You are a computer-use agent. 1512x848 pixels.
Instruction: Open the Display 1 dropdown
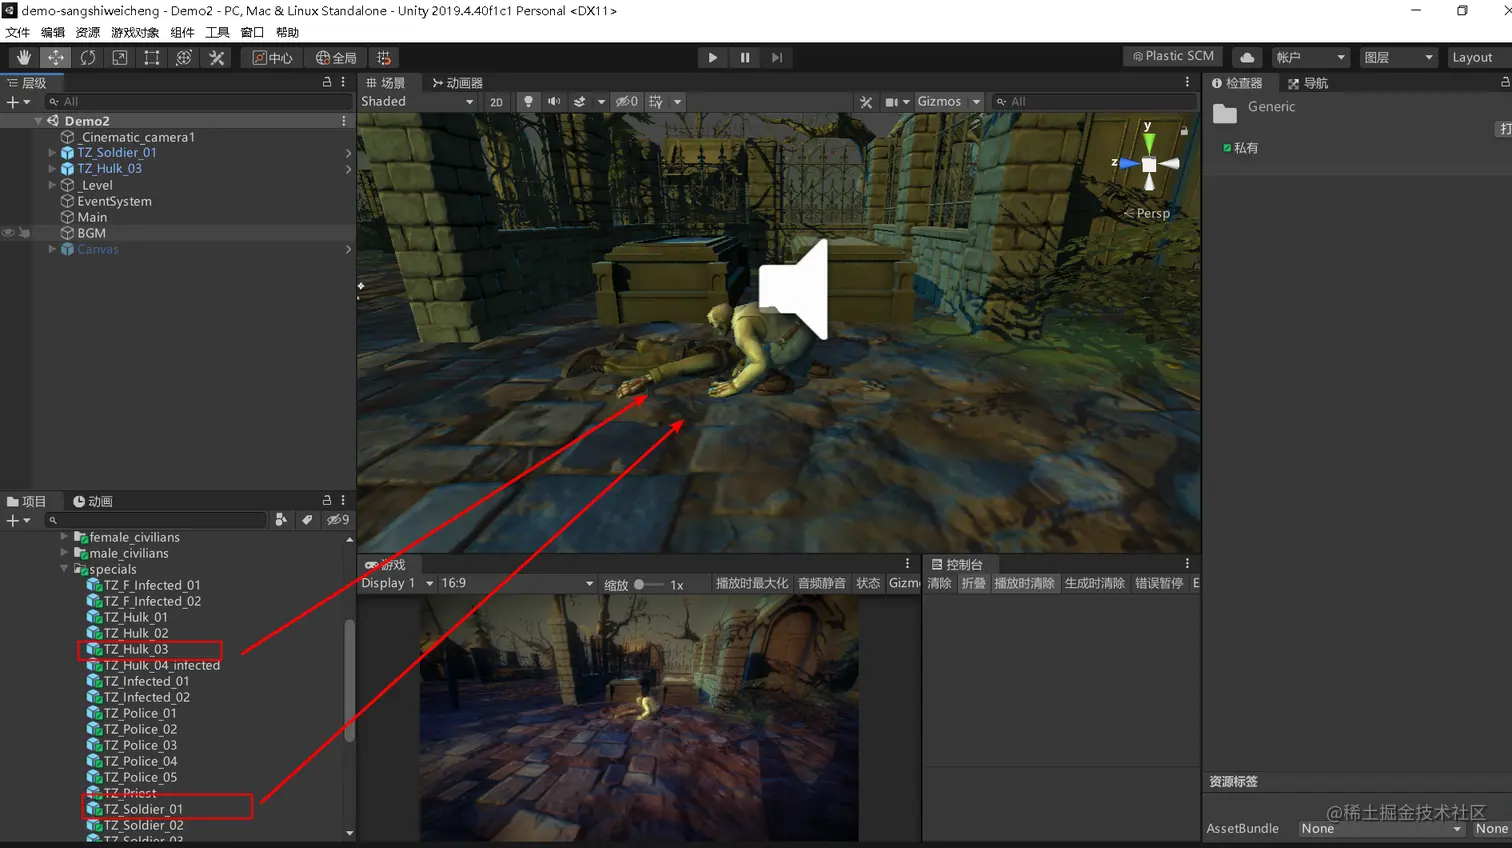[x=397, y=583]
